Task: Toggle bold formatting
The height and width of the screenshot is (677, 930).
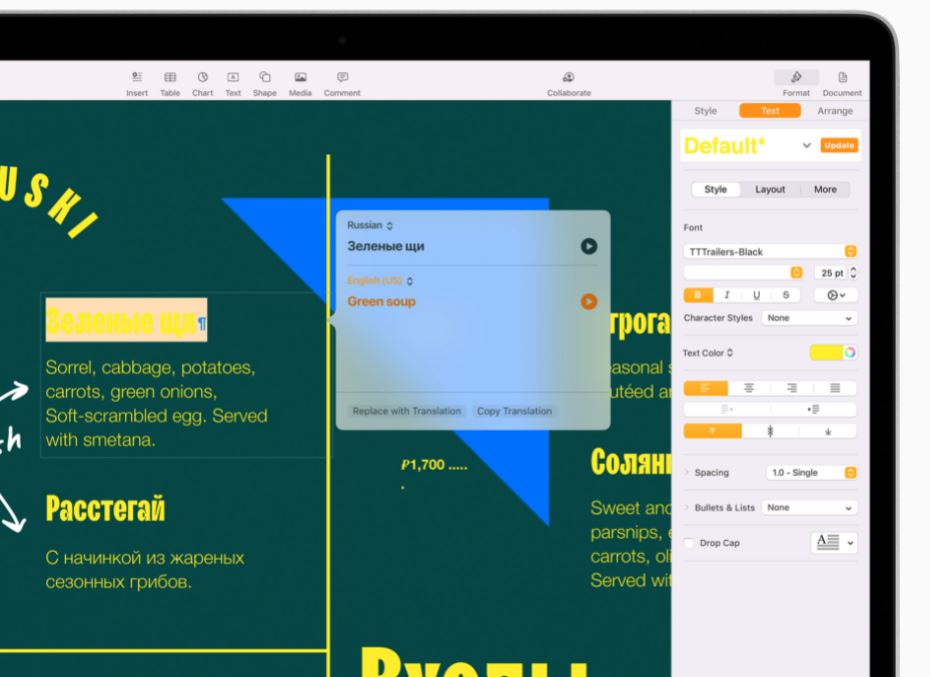Action: tap(698, 295)
